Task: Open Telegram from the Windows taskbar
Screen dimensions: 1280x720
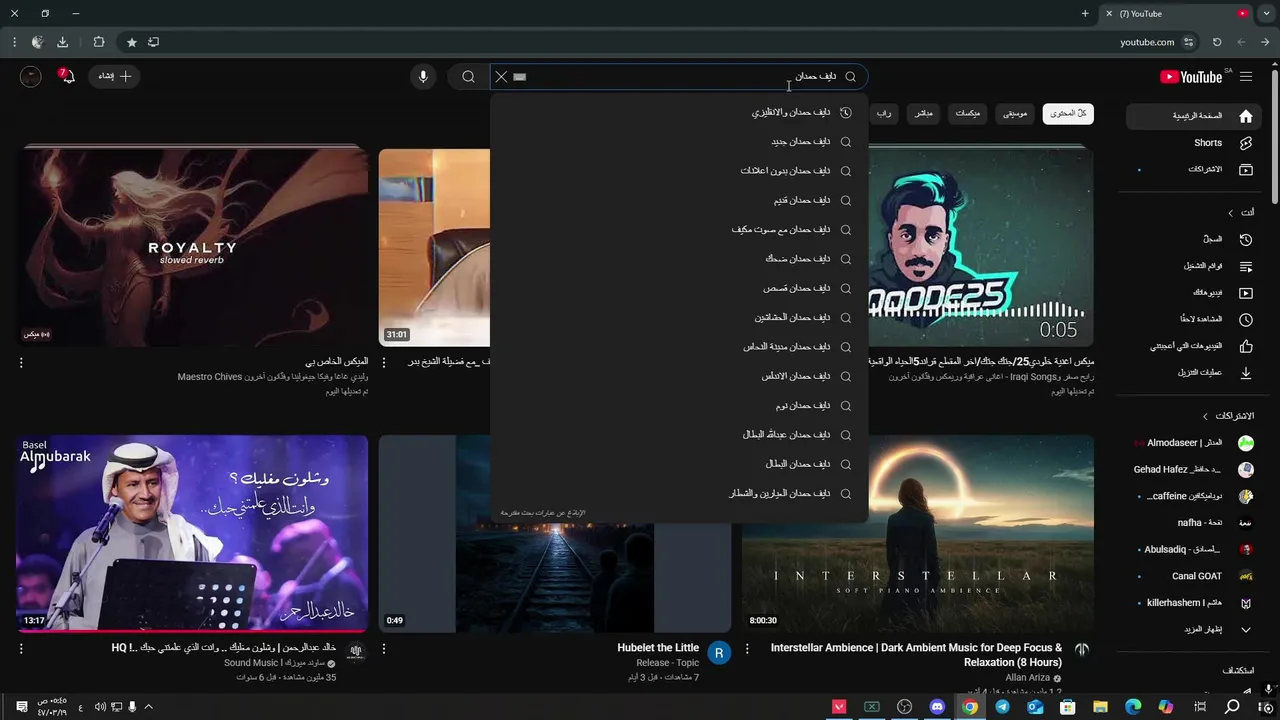Action: (x=1002, y=707)
